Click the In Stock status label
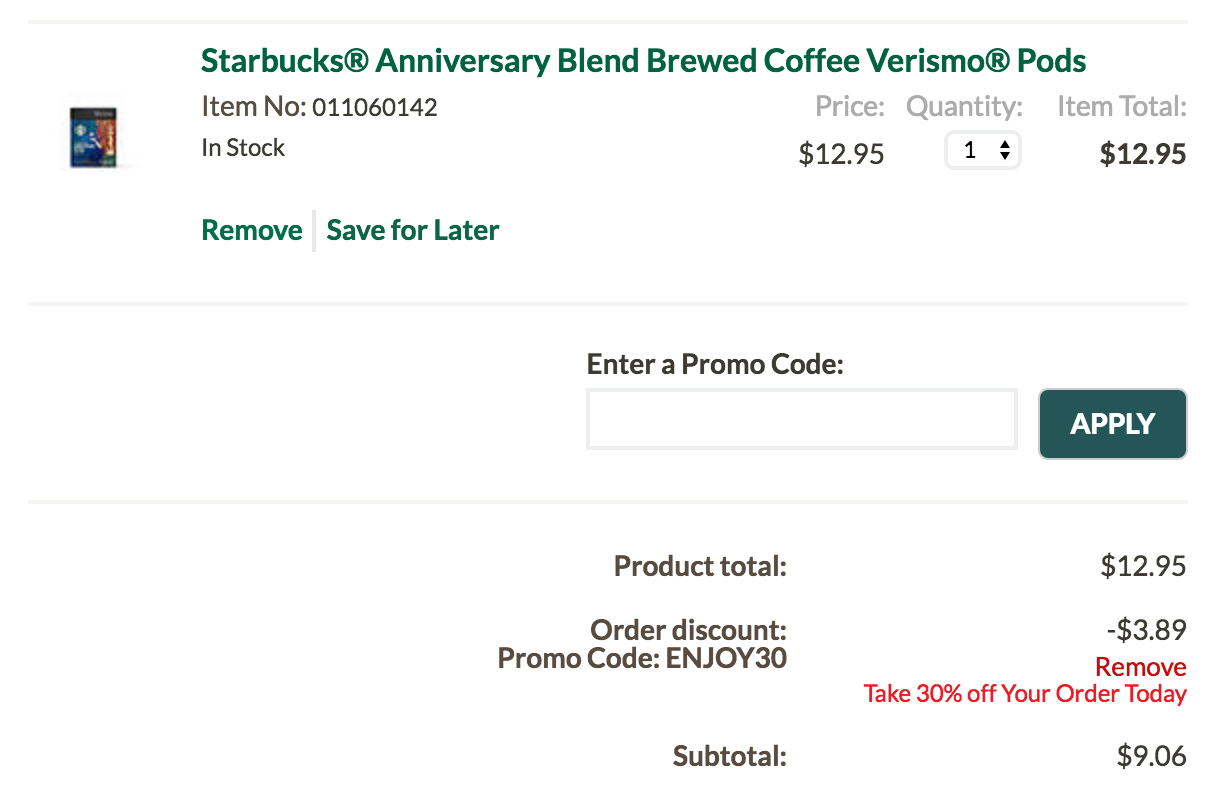This screenshot has height=792, width=1228. pos(243,147)
